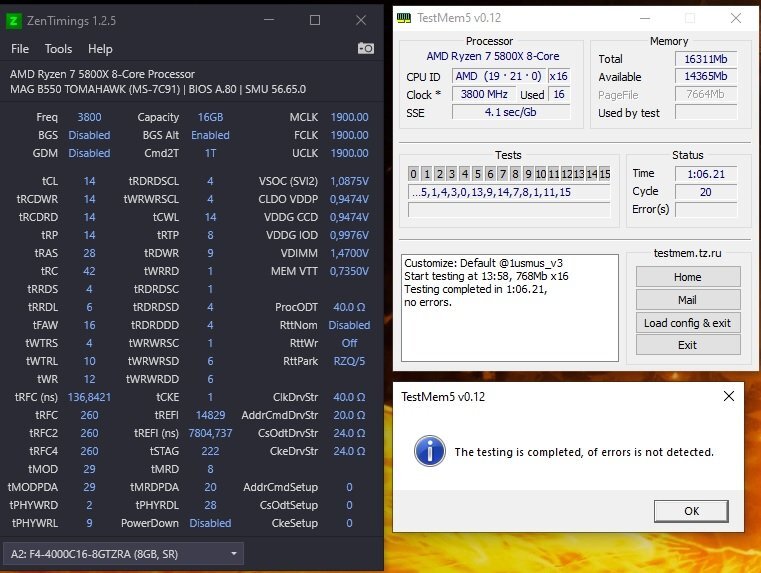The width and height of the screenshot is (761, 573).
Task: Click the test sequence field ...5,1,4,3,0,13
Action: tap(509, 192)
